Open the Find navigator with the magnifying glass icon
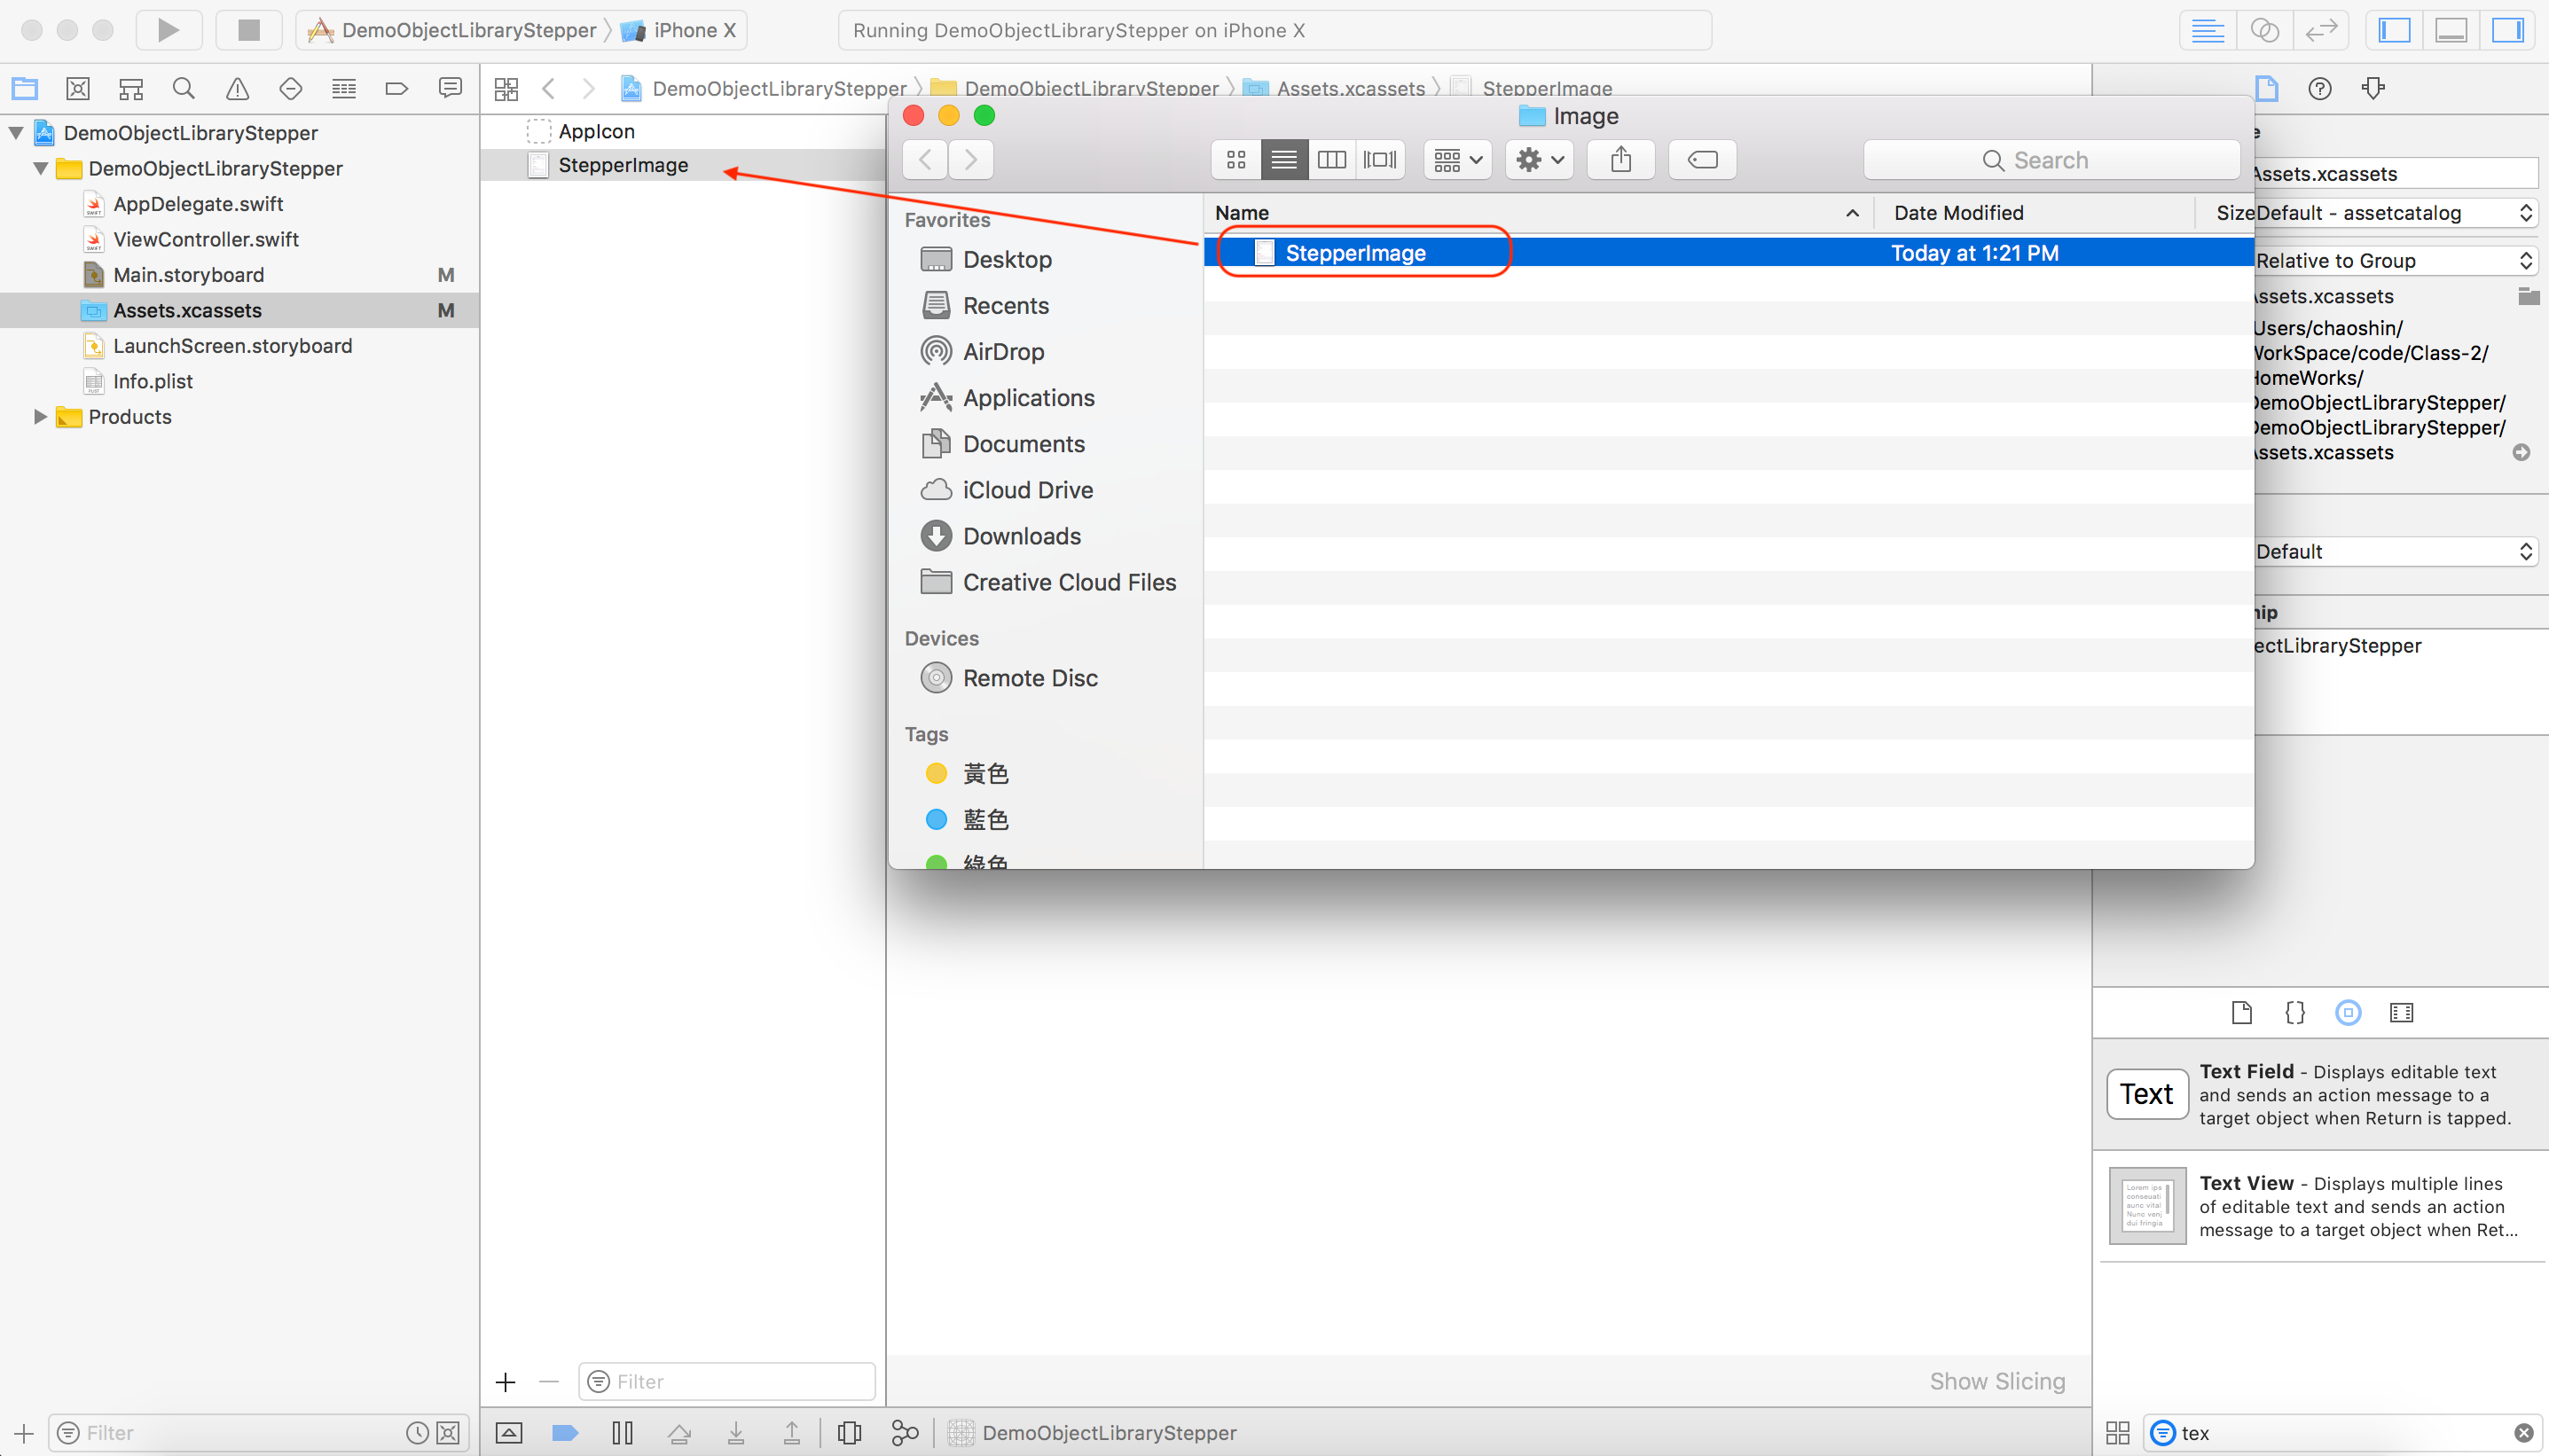Image resolution: width=2549 pixels, height=1456 pixels. point(184,88)
